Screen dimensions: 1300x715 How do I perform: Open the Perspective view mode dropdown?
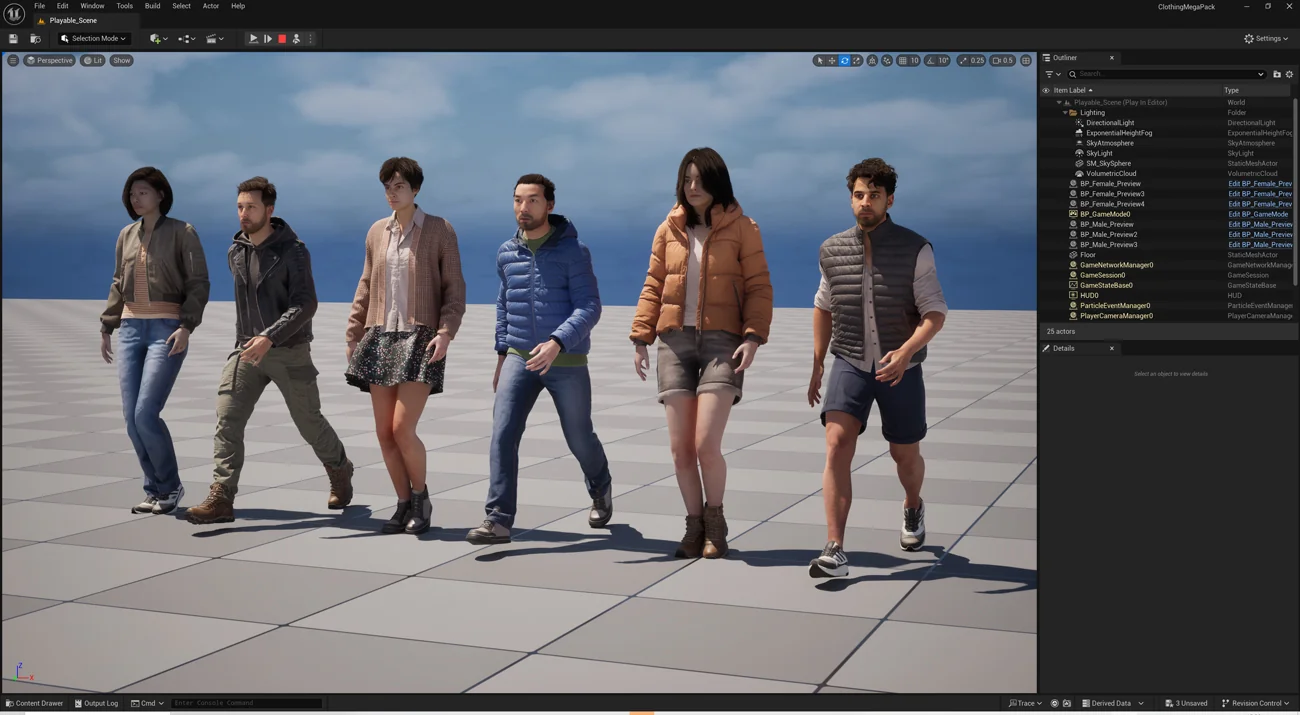pyautogui.click(x=49, y=61)
